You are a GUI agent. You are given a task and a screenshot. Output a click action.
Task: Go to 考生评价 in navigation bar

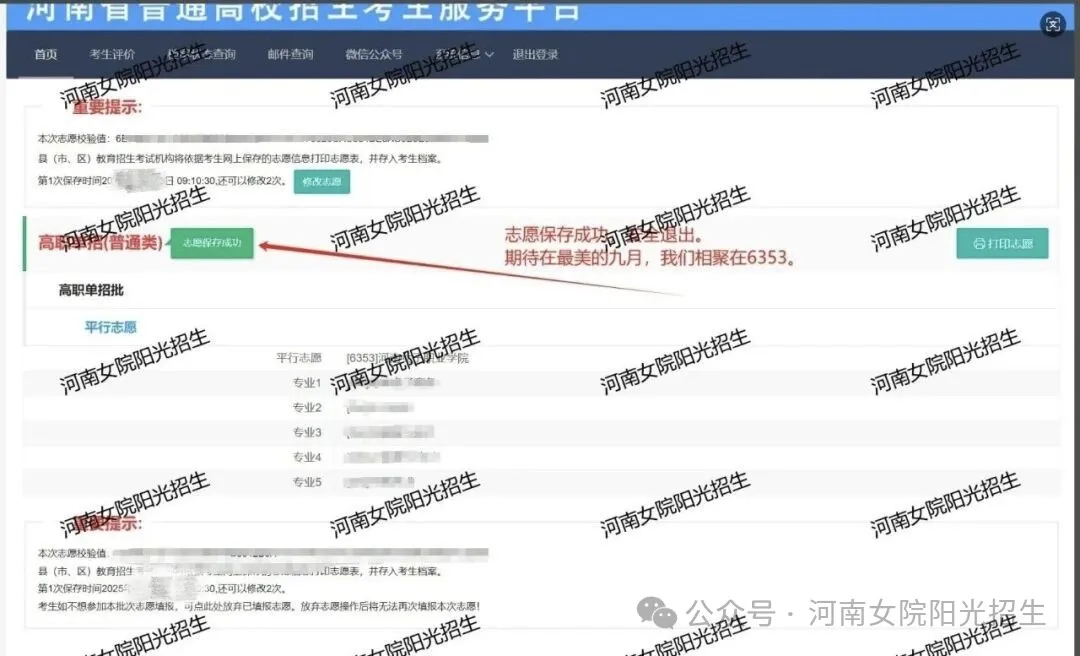click(112, 55)
